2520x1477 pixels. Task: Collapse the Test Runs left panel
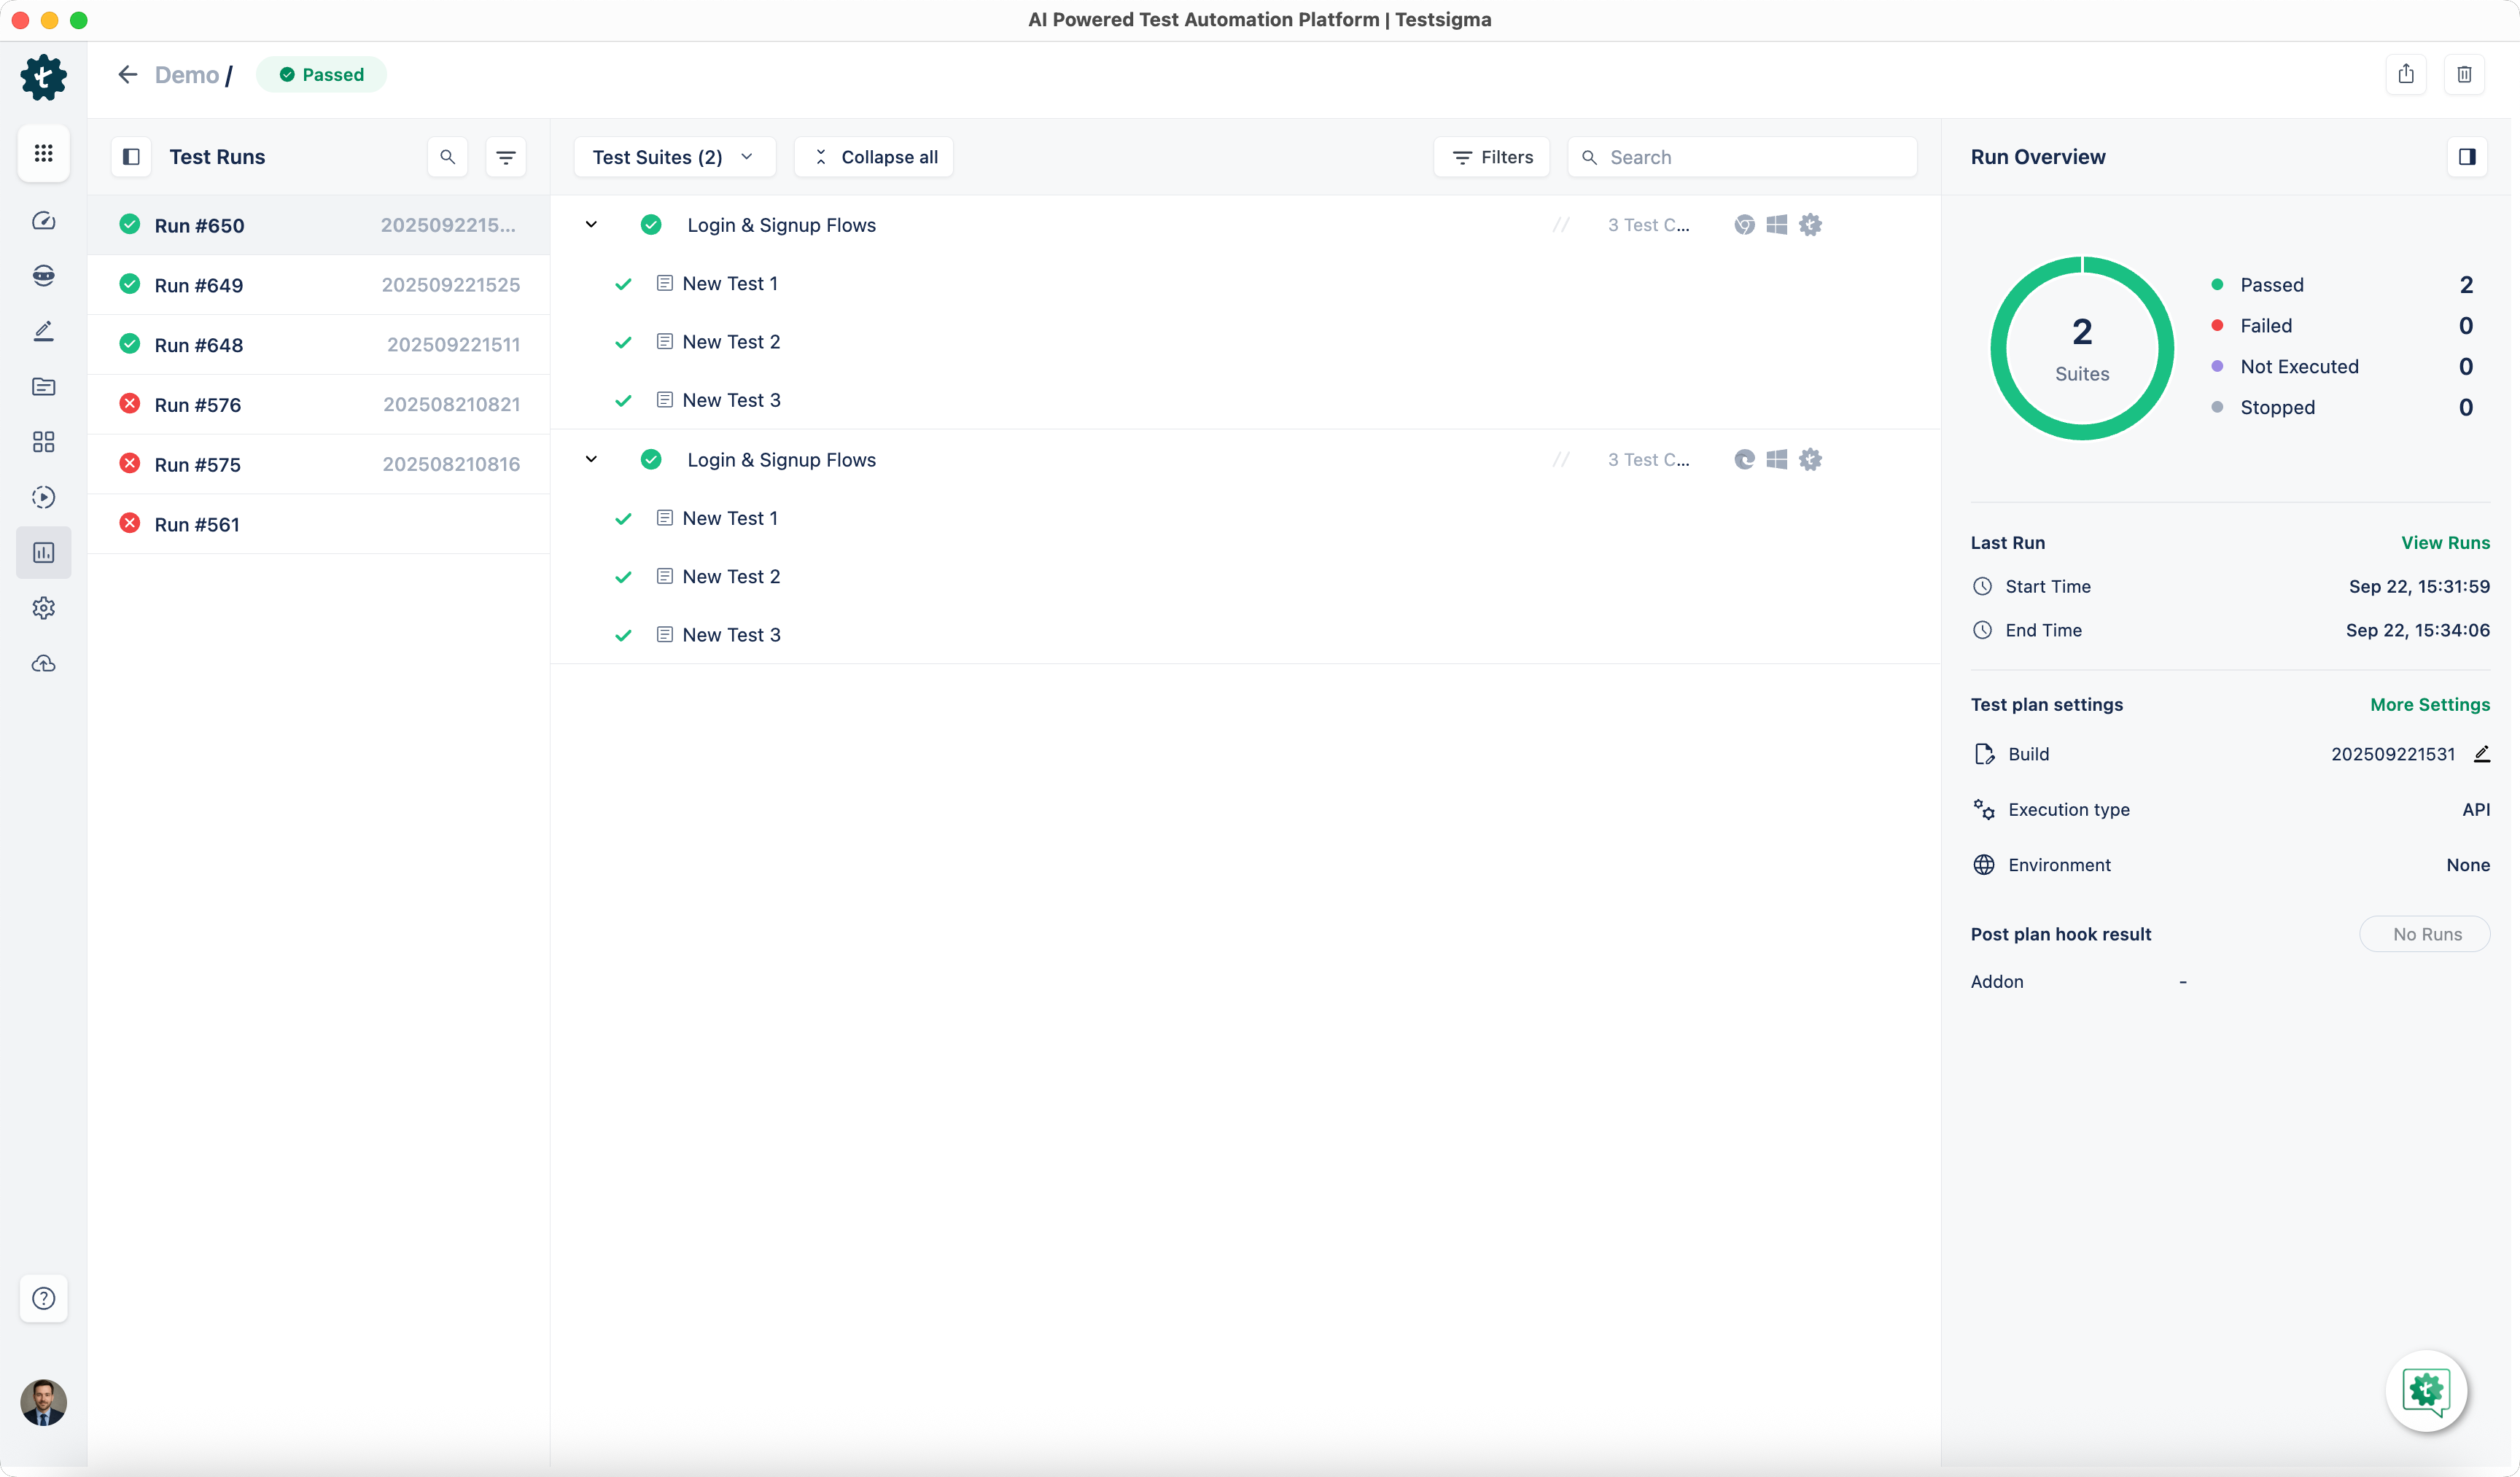pos(131,157)
